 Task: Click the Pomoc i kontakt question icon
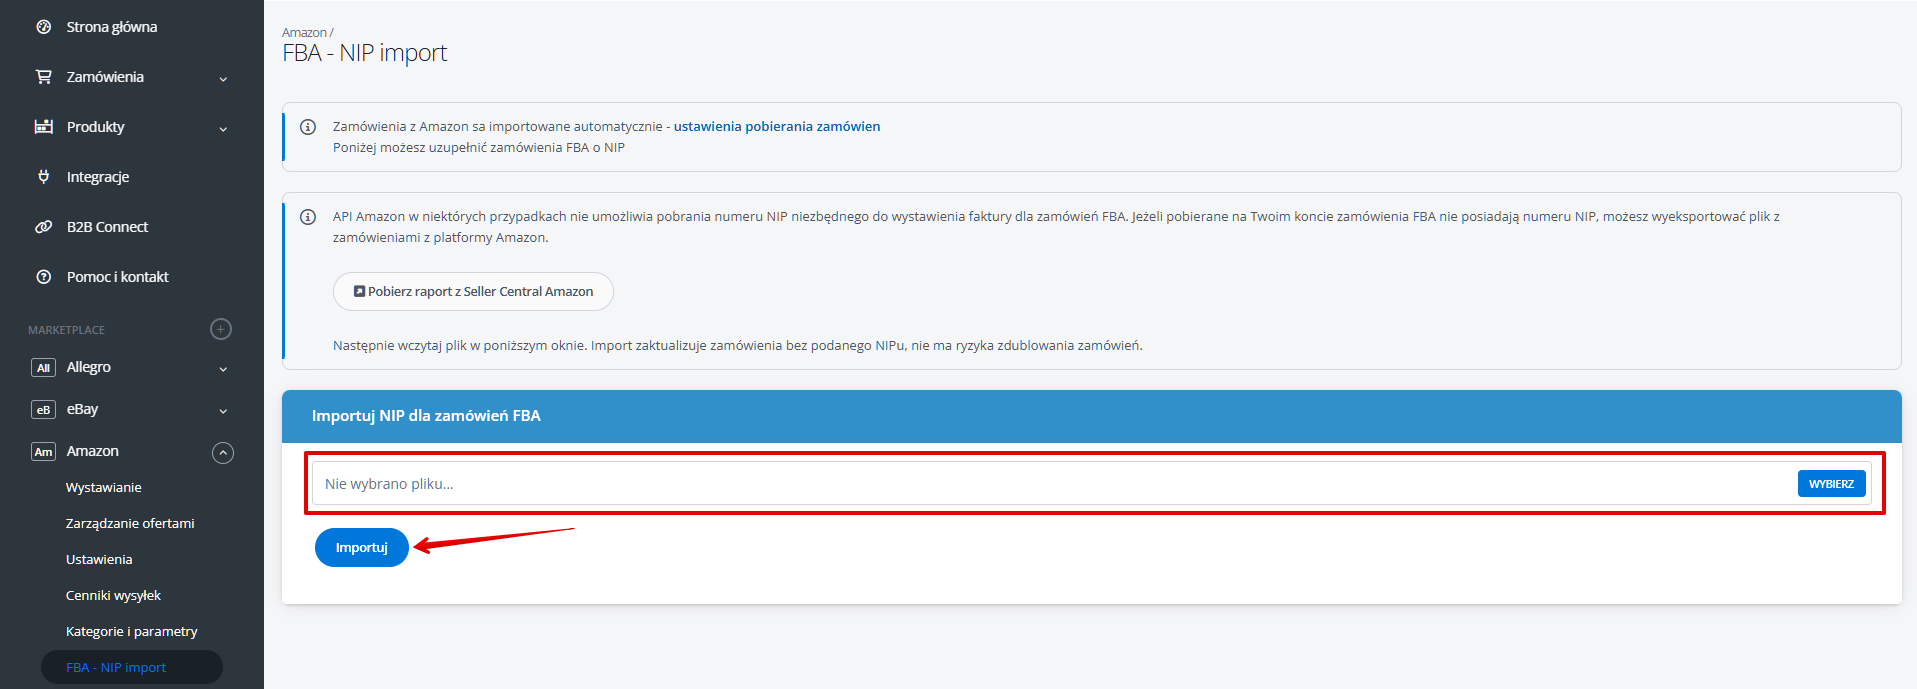pos(44,277)
